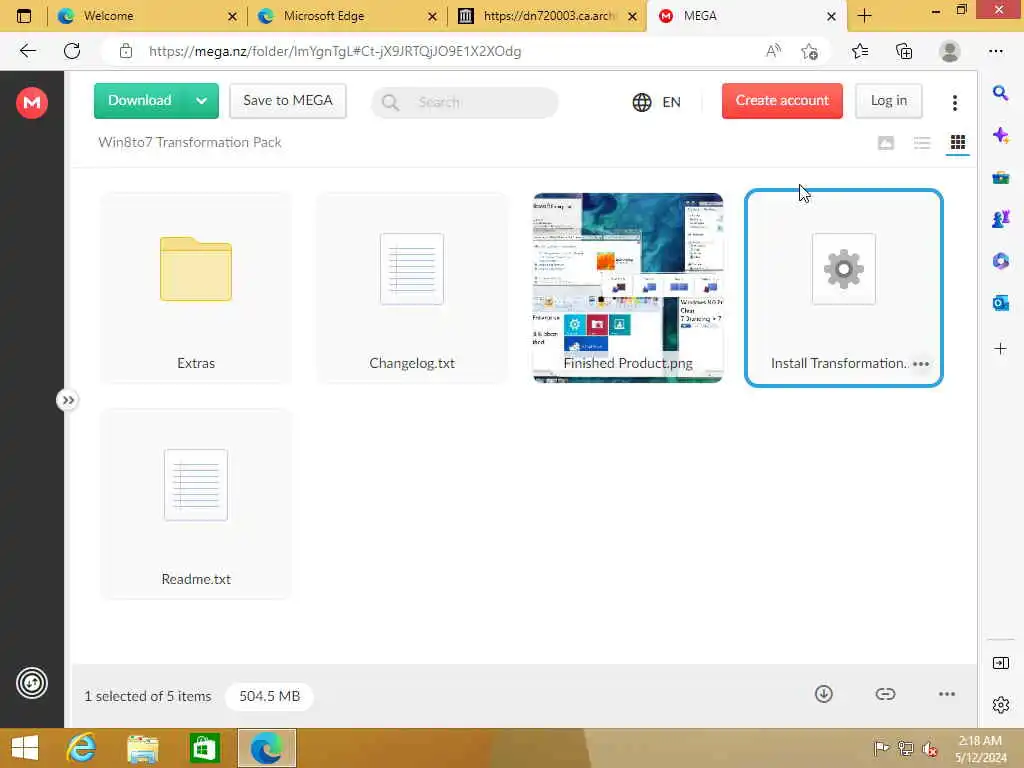Screen dimensions: 1024x768
Task: Click the 504.5 MB size label
Action: 269,696
